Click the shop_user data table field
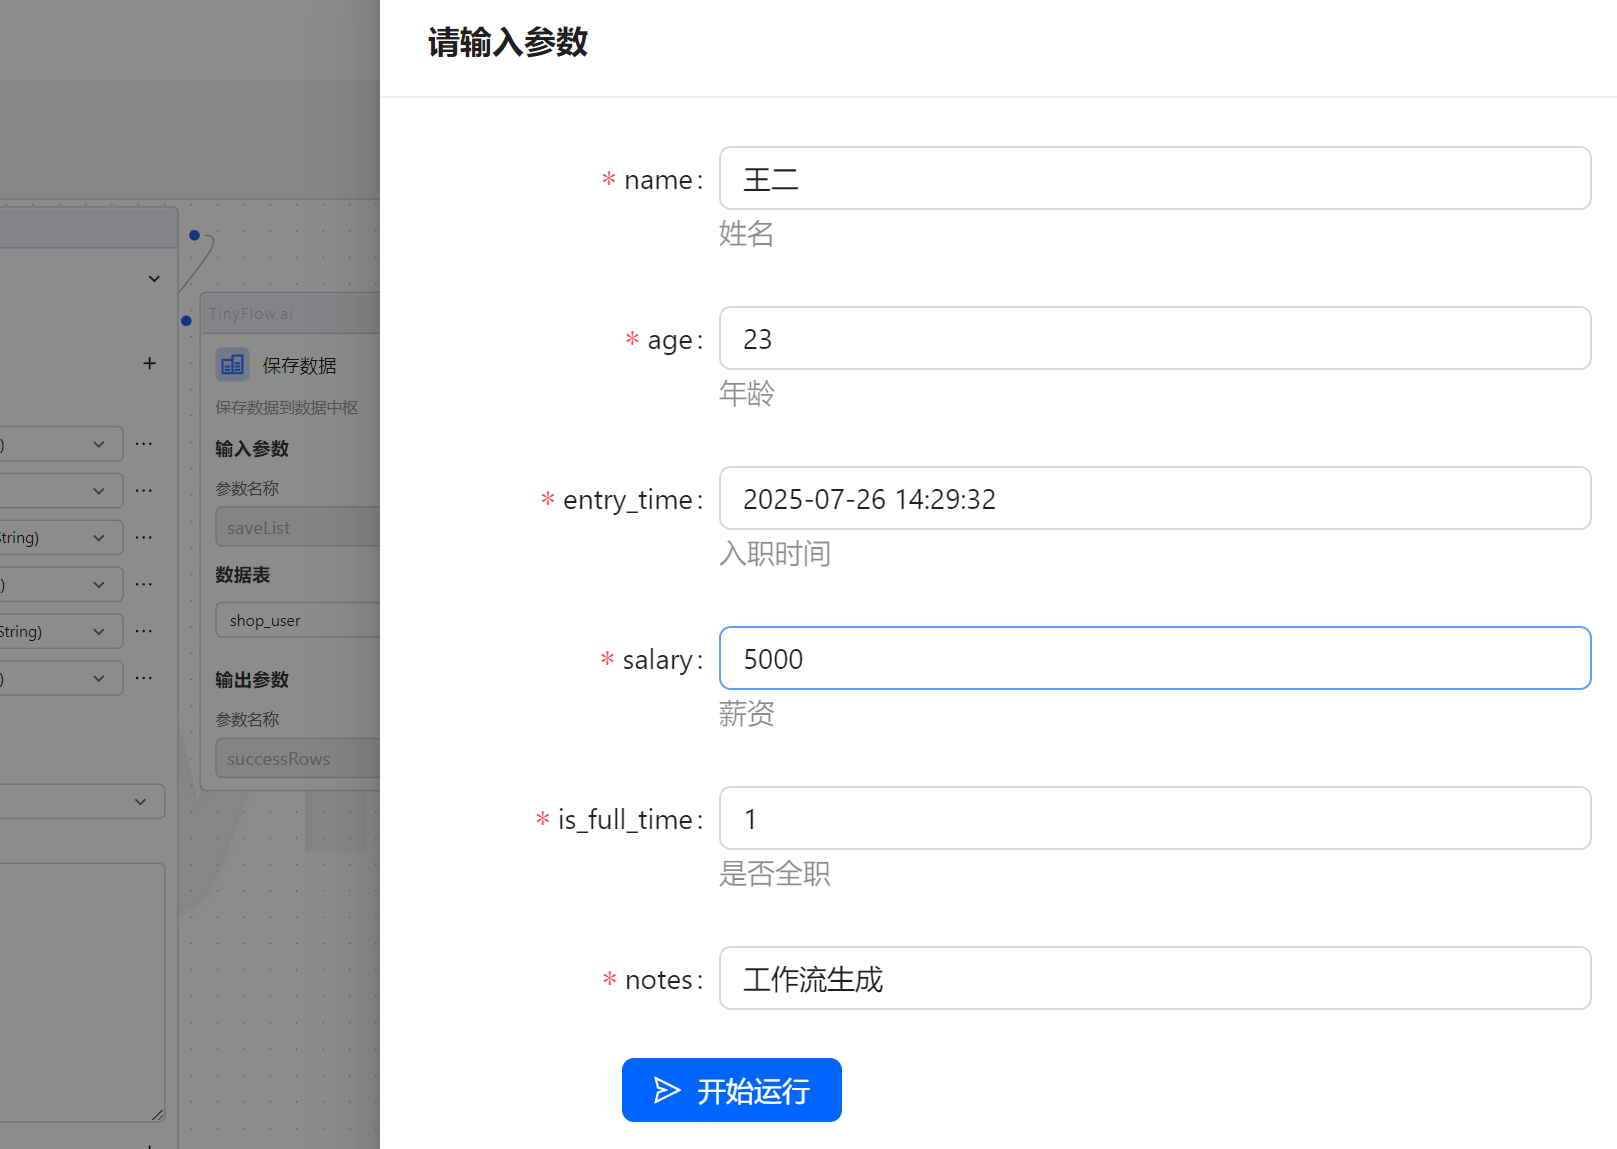Image resolution: width=1617 pixels, height=1149 pixels. pos(297,620)
